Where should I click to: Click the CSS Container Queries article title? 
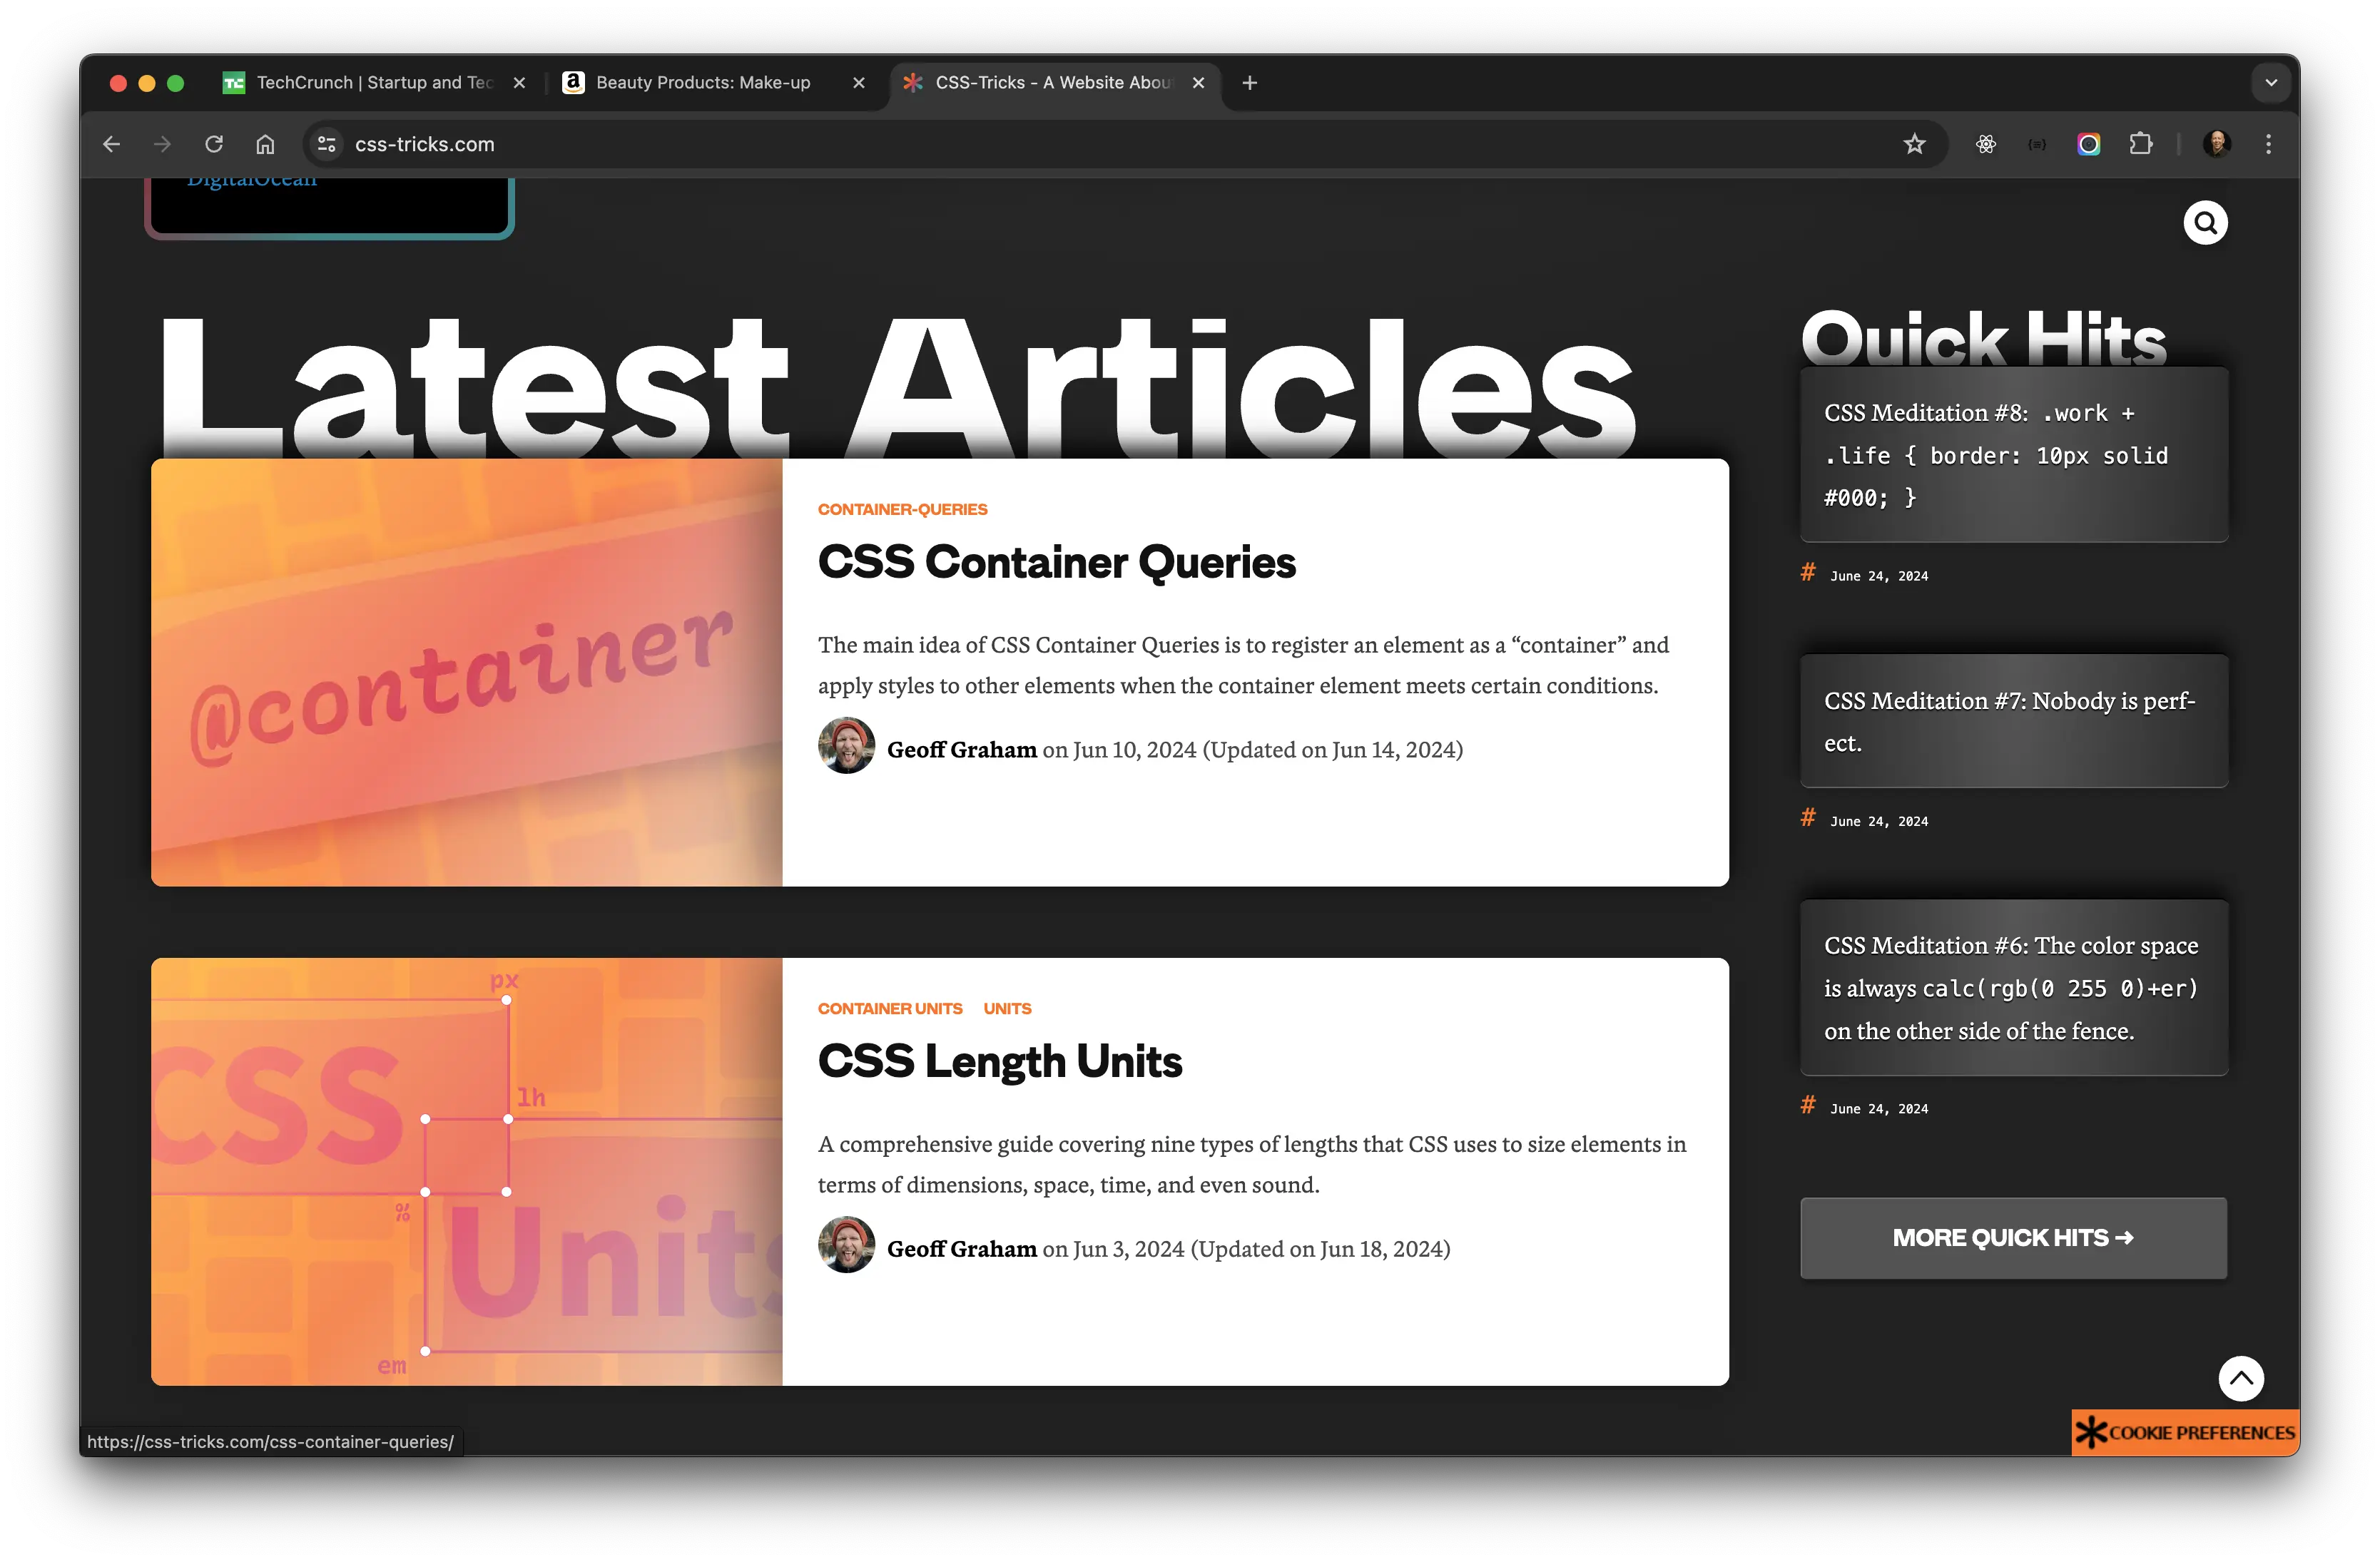[x=1055, y=560]
